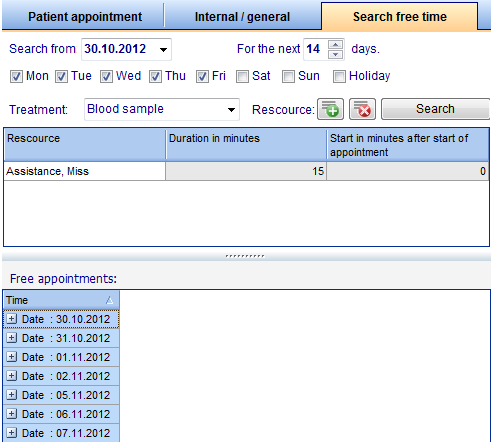Open the Treatment Blood sample dropdown

click(x=231, y=109)
